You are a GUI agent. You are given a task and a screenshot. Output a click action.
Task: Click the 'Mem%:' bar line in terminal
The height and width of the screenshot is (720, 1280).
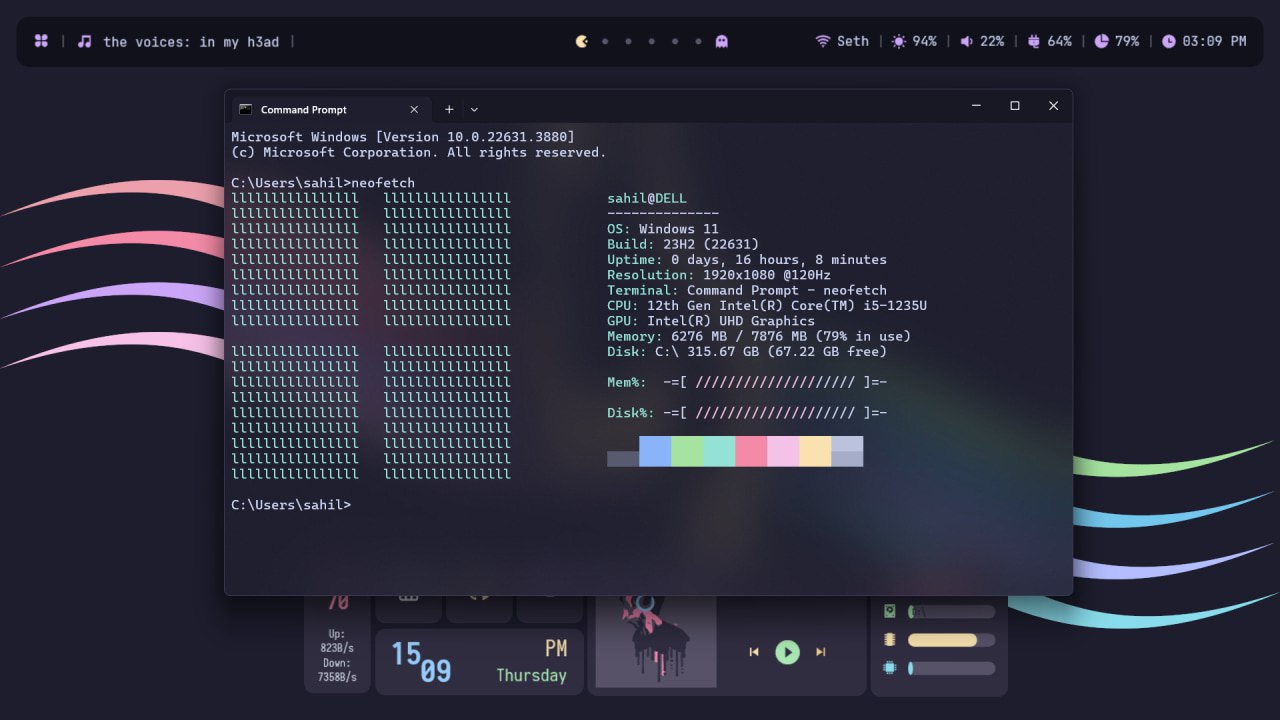[747, 382]
